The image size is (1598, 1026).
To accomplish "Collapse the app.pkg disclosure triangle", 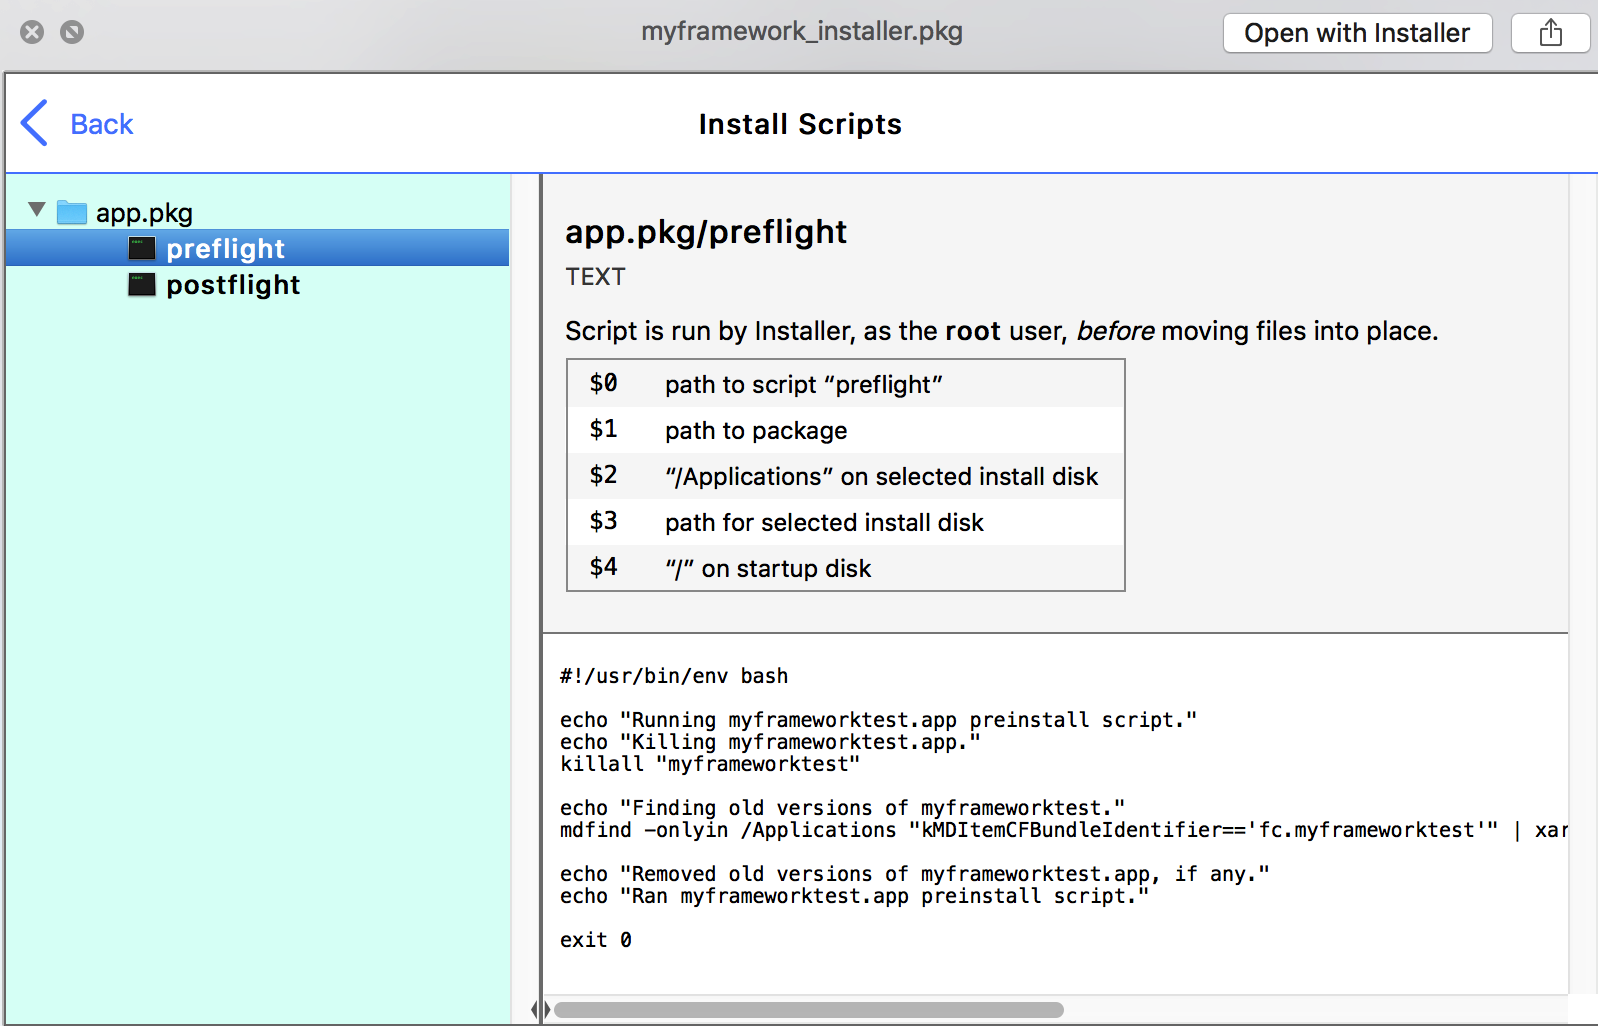I will pos(37,210).
